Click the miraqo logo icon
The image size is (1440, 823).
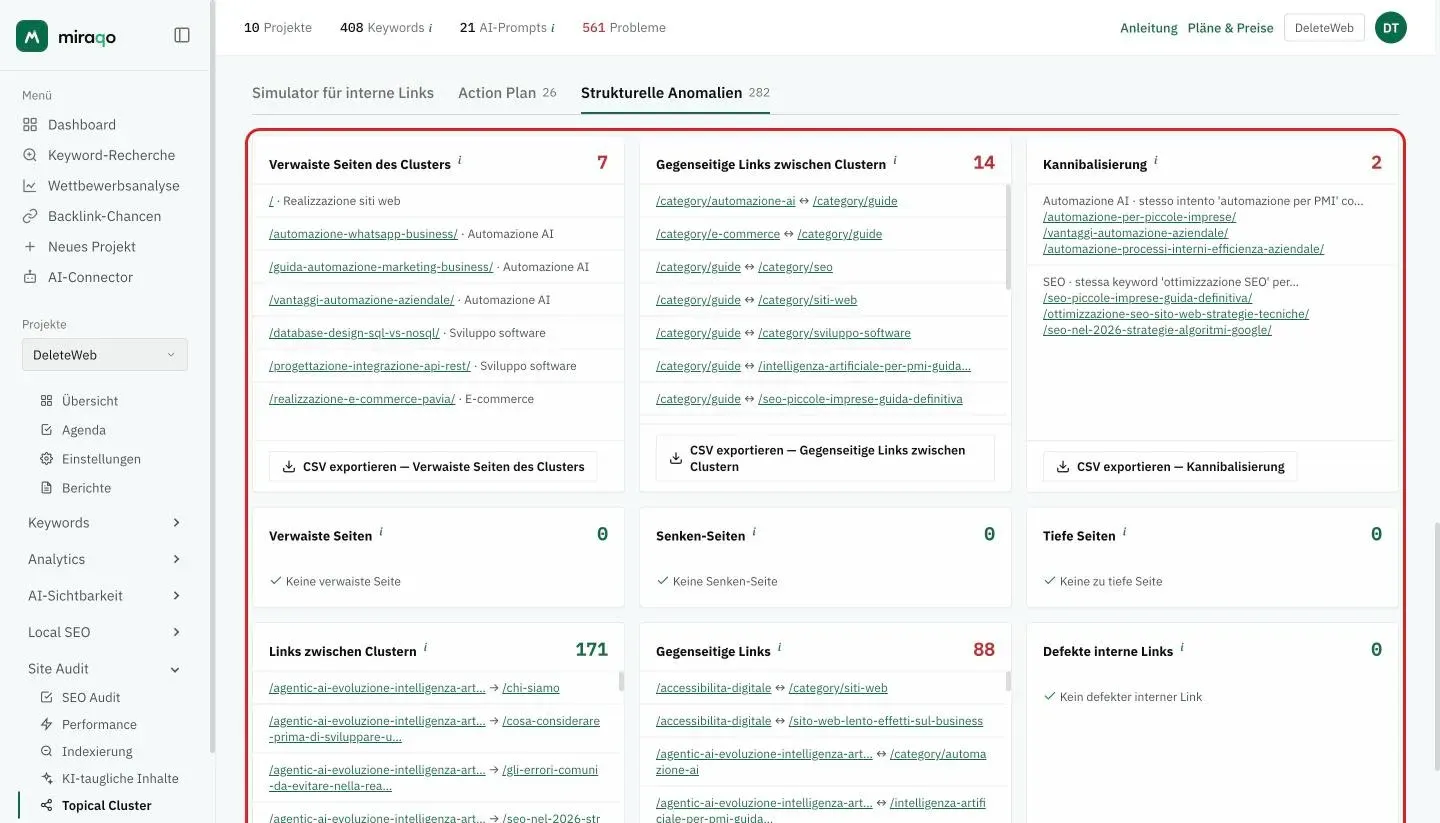(32, 36)
